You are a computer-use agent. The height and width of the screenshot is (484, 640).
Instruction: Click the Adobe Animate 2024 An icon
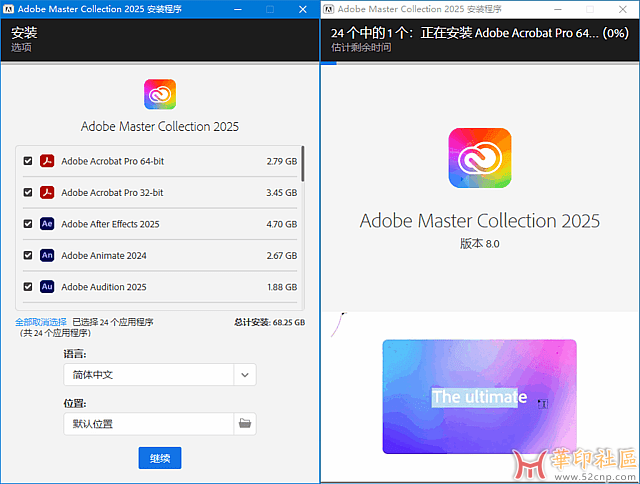tap(46, 256)
